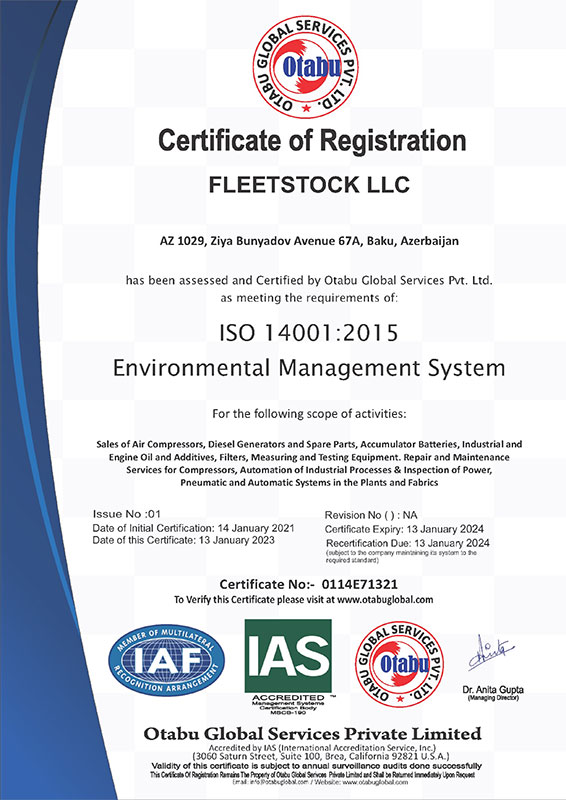Viewport: 566px width, 800px height.
Task: Select the company name FLEETSTOCK LLC
Action: pyautogui.click(x=309, y=185)
